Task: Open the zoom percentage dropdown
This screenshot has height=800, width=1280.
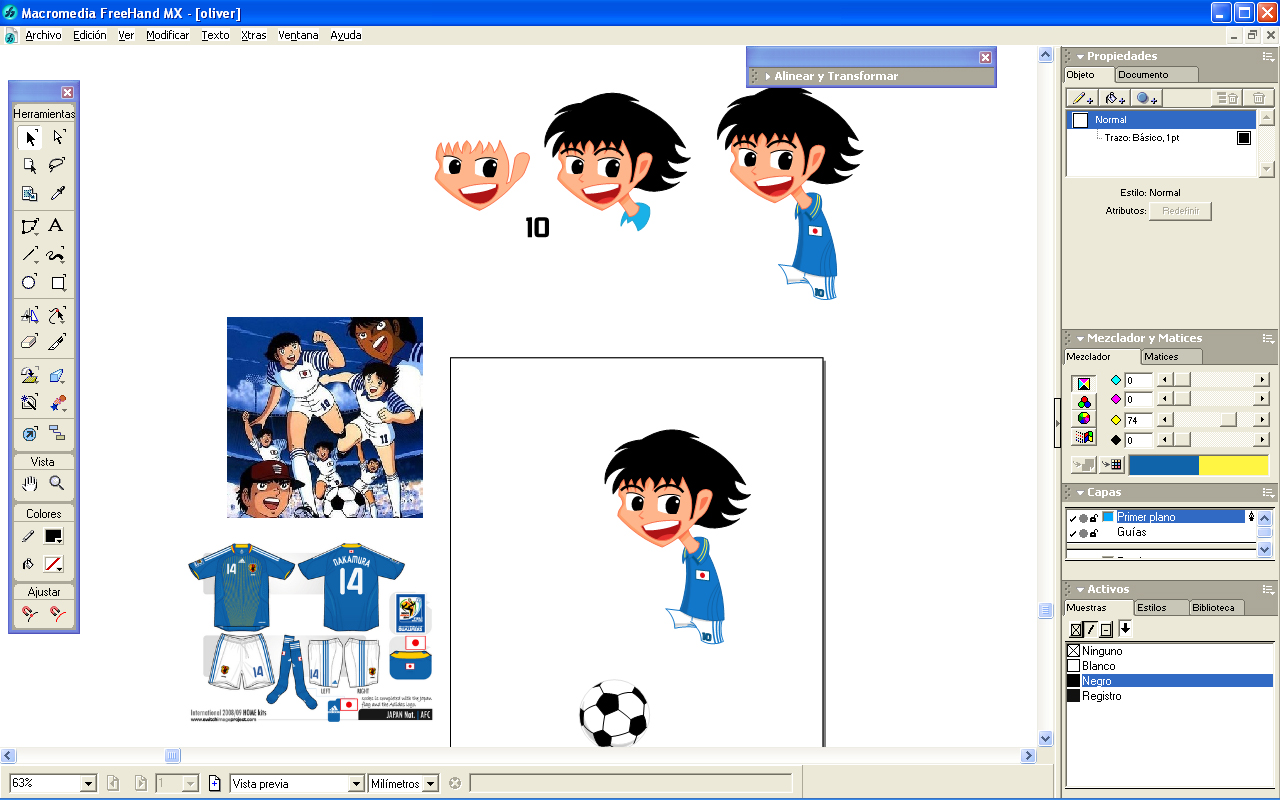Action: tap(88, 784)
